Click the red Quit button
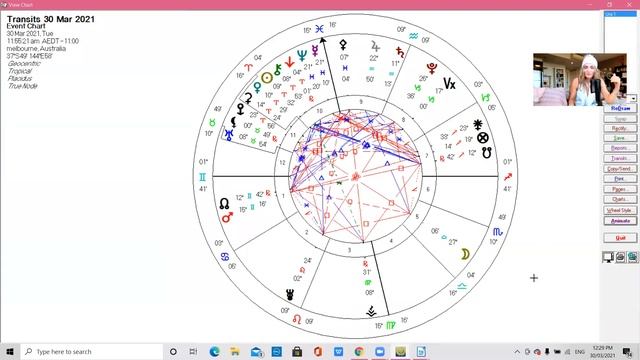 click(x=620, y=238)
